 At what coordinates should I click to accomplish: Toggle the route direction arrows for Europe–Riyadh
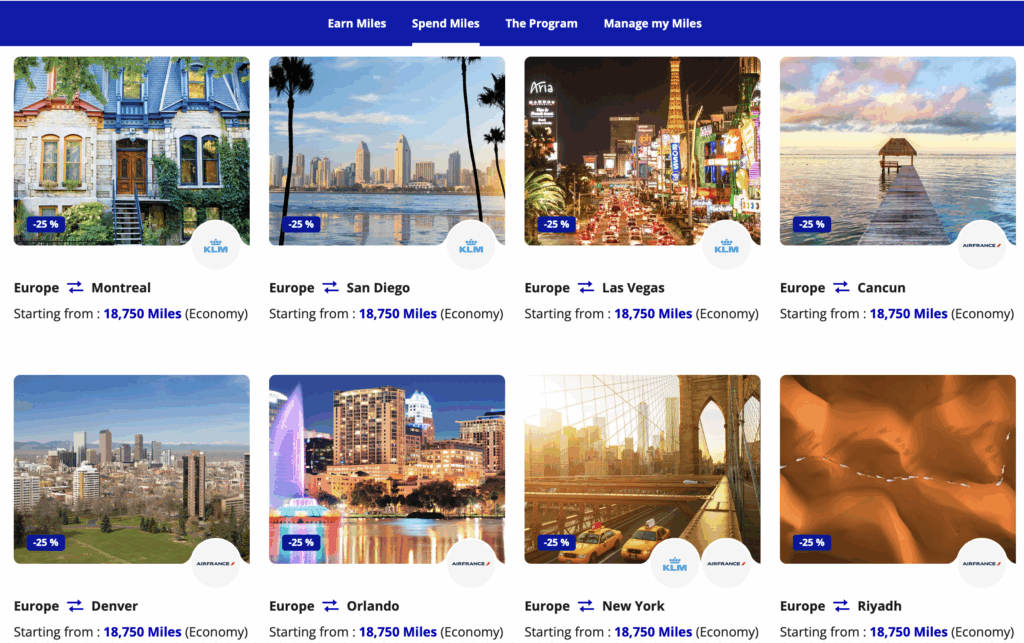[x=842, y=605]
